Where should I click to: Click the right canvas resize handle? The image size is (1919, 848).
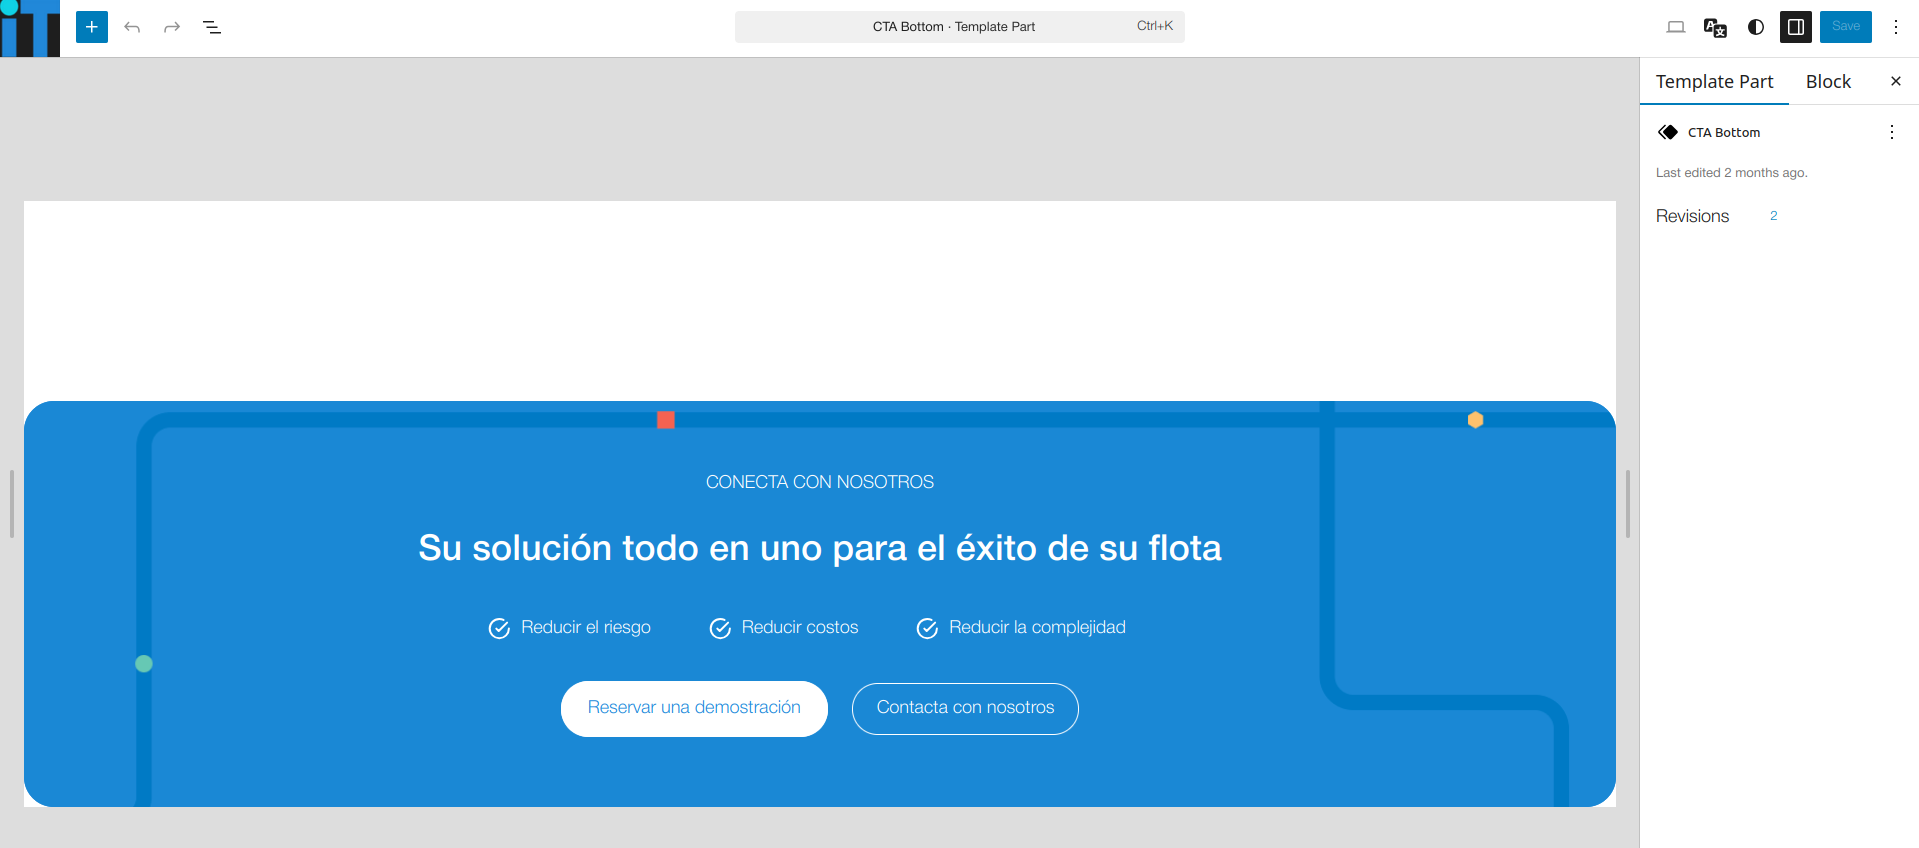coord(1628,504)
